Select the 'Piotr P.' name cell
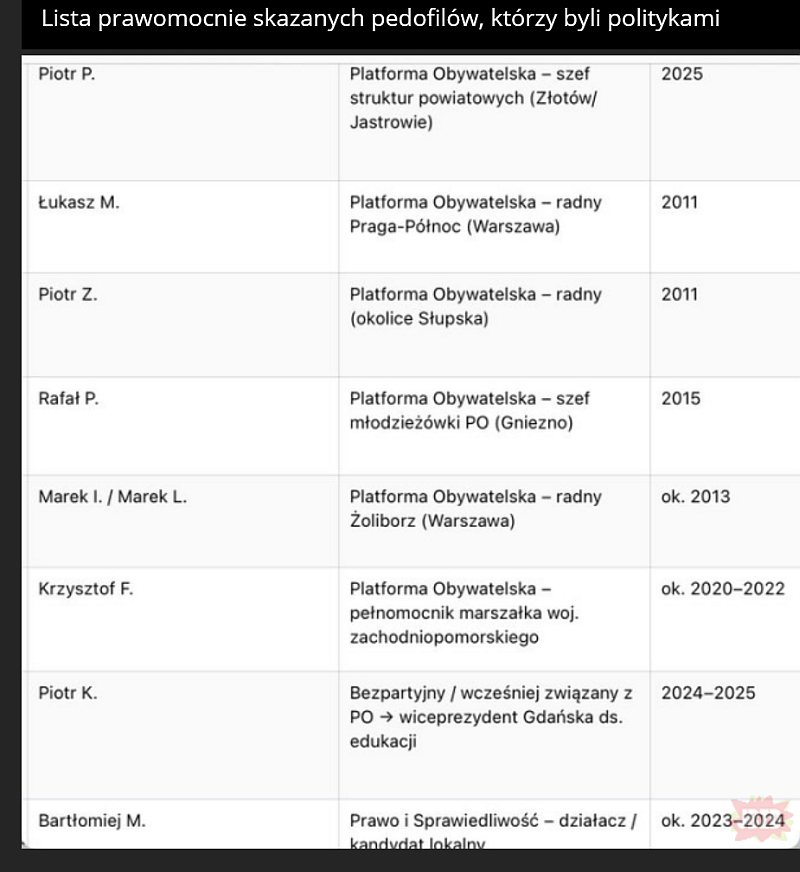This screenshot has width=800, height=872. click(x=67, y=74)
